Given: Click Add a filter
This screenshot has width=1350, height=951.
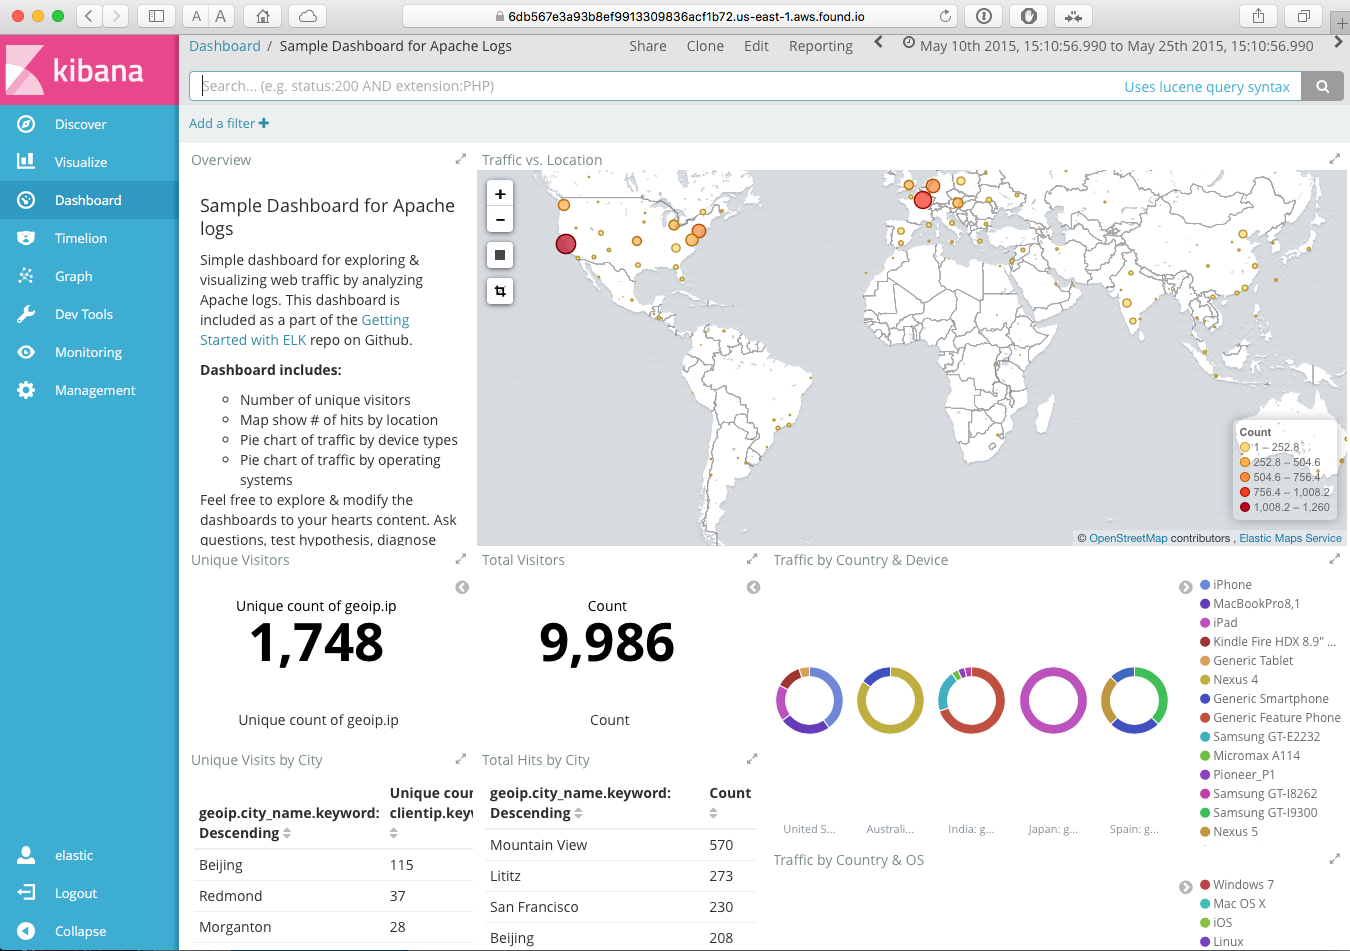Looking at the screenshot, I should click(229, 123).
